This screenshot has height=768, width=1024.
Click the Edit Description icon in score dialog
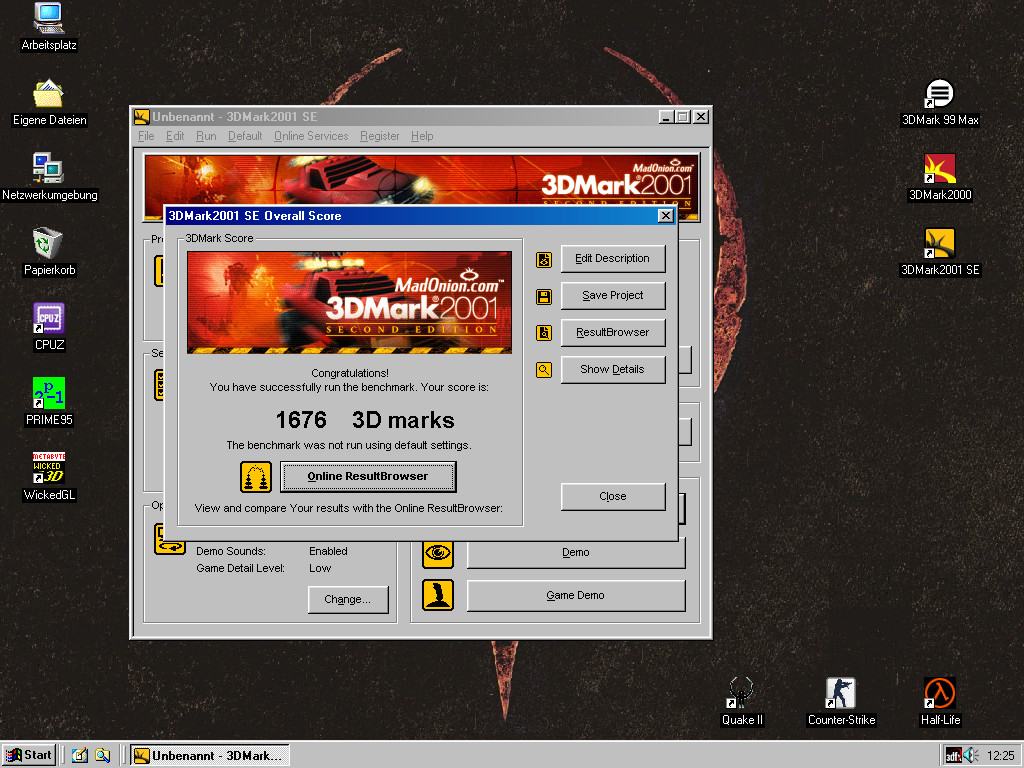[544, 260]
